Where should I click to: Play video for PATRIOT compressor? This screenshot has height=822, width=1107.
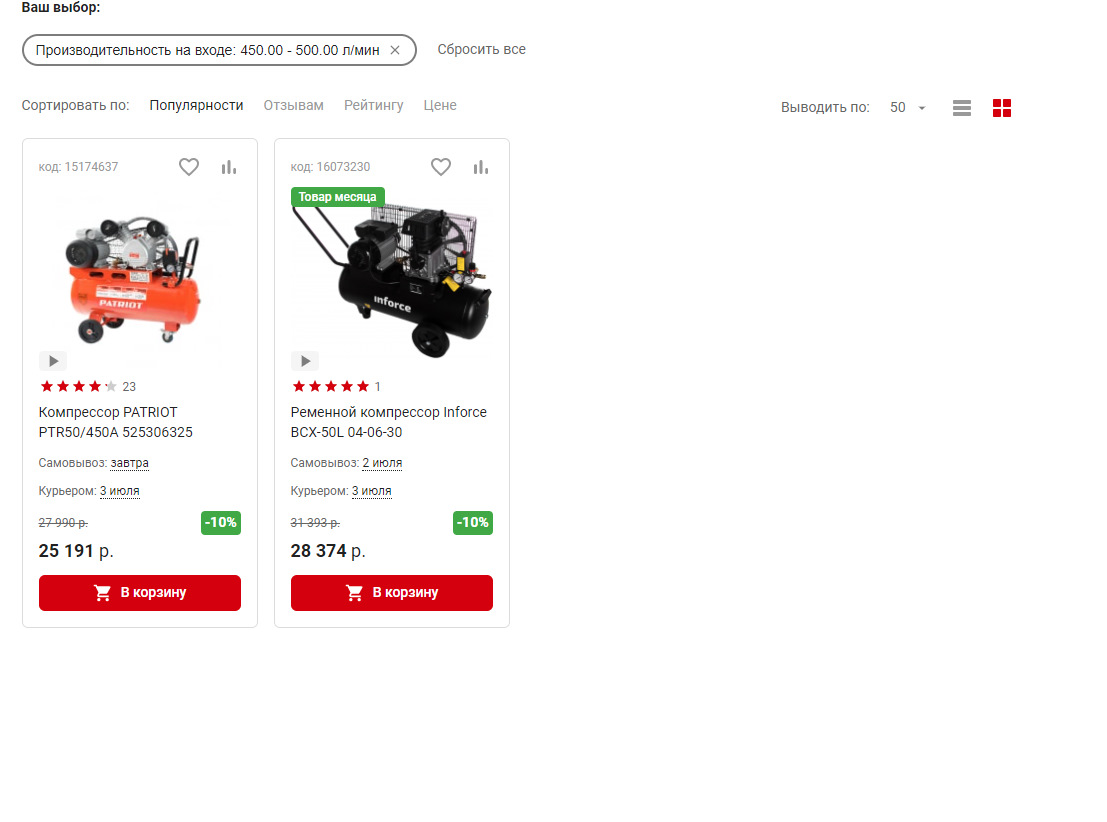point(53,361)
